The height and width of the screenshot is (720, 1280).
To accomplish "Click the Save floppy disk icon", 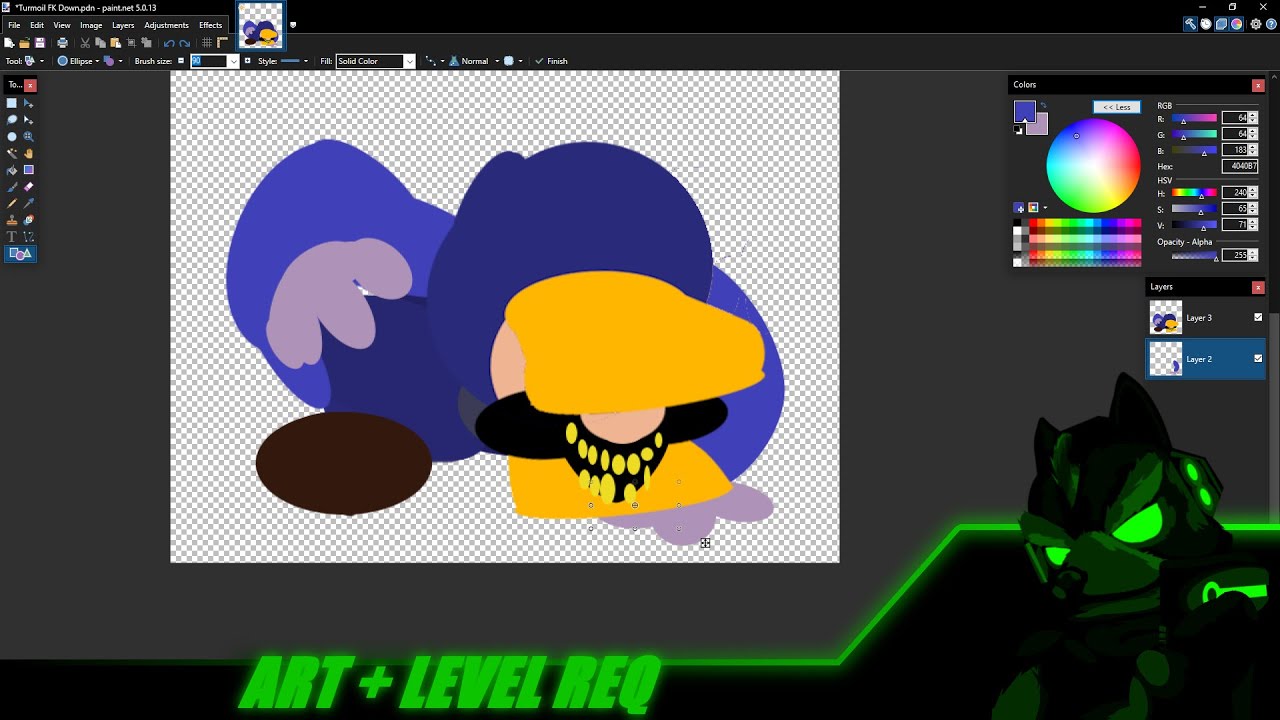I will click(x=40, y=43).
